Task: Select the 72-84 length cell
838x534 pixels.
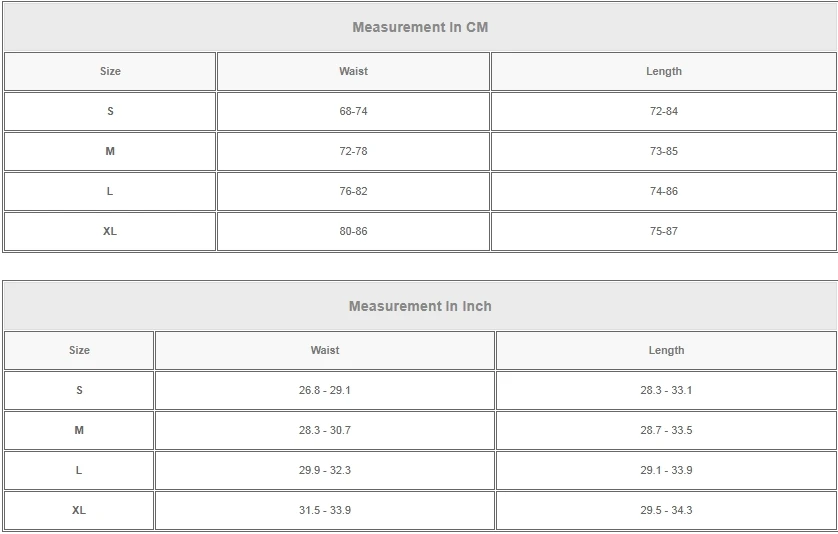Action: tap(664, 111)
